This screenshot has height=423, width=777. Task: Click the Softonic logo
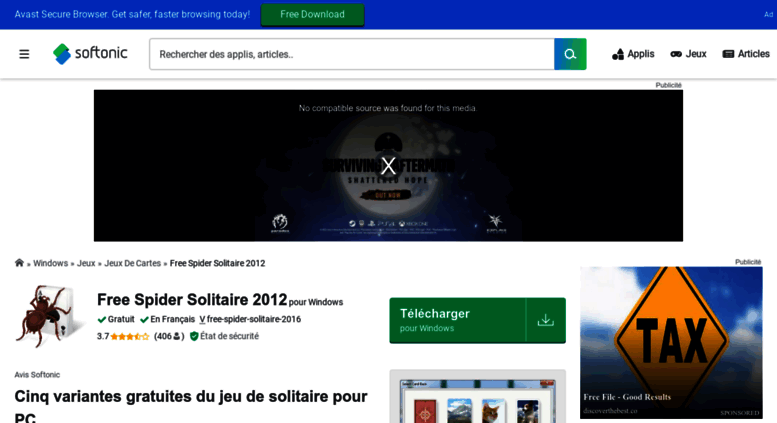tap(90, 53)
